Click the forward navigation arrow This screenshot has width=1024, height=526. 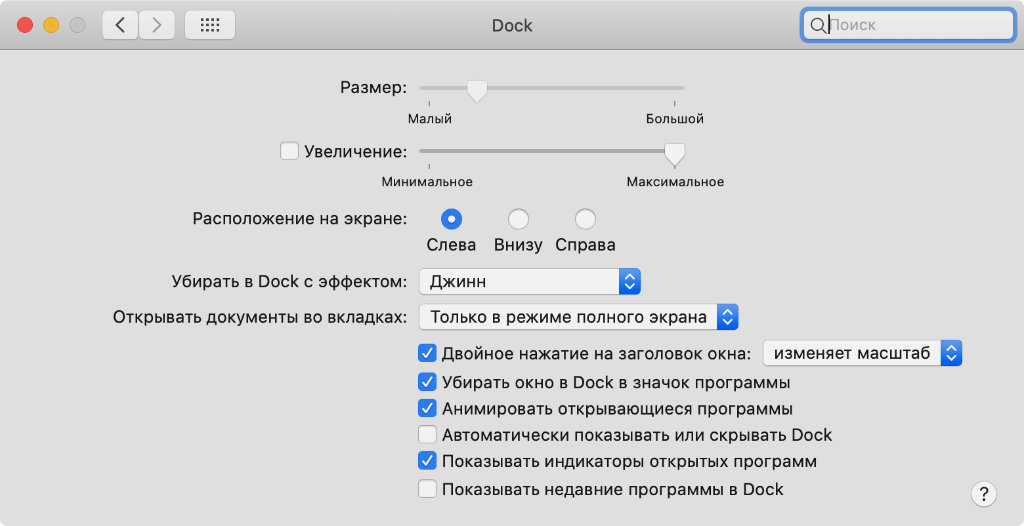coord(155,25)
